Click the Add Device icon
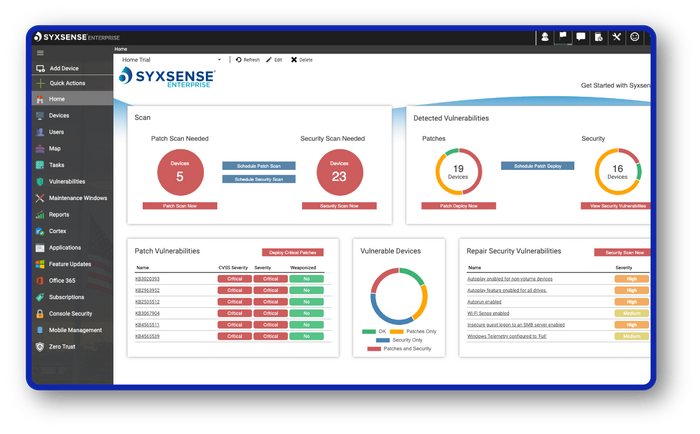This screenshot has width=700, height=434. click(x=40, y=68)
